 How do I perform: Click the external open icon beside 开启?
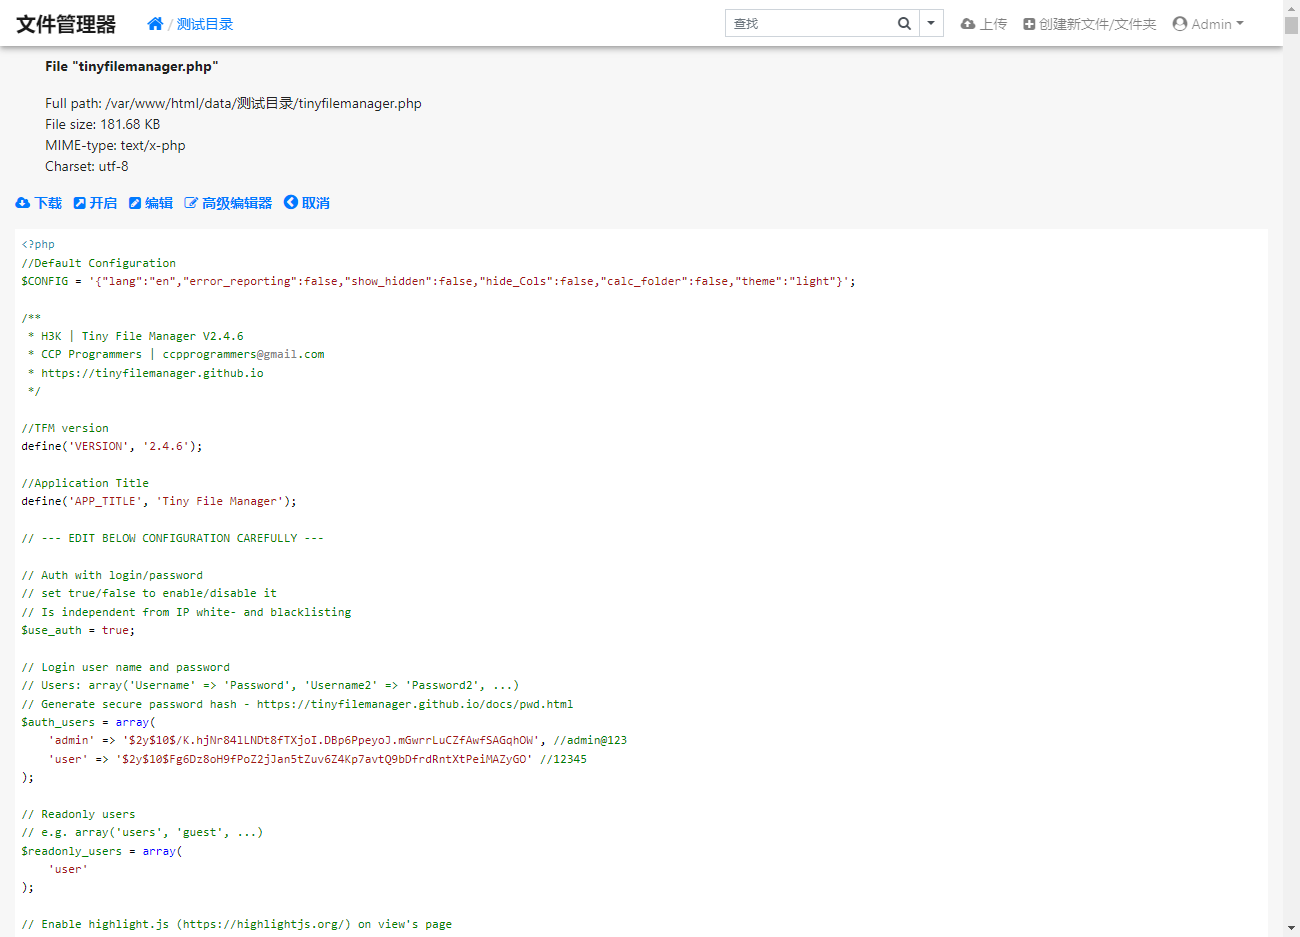[80, 203]
